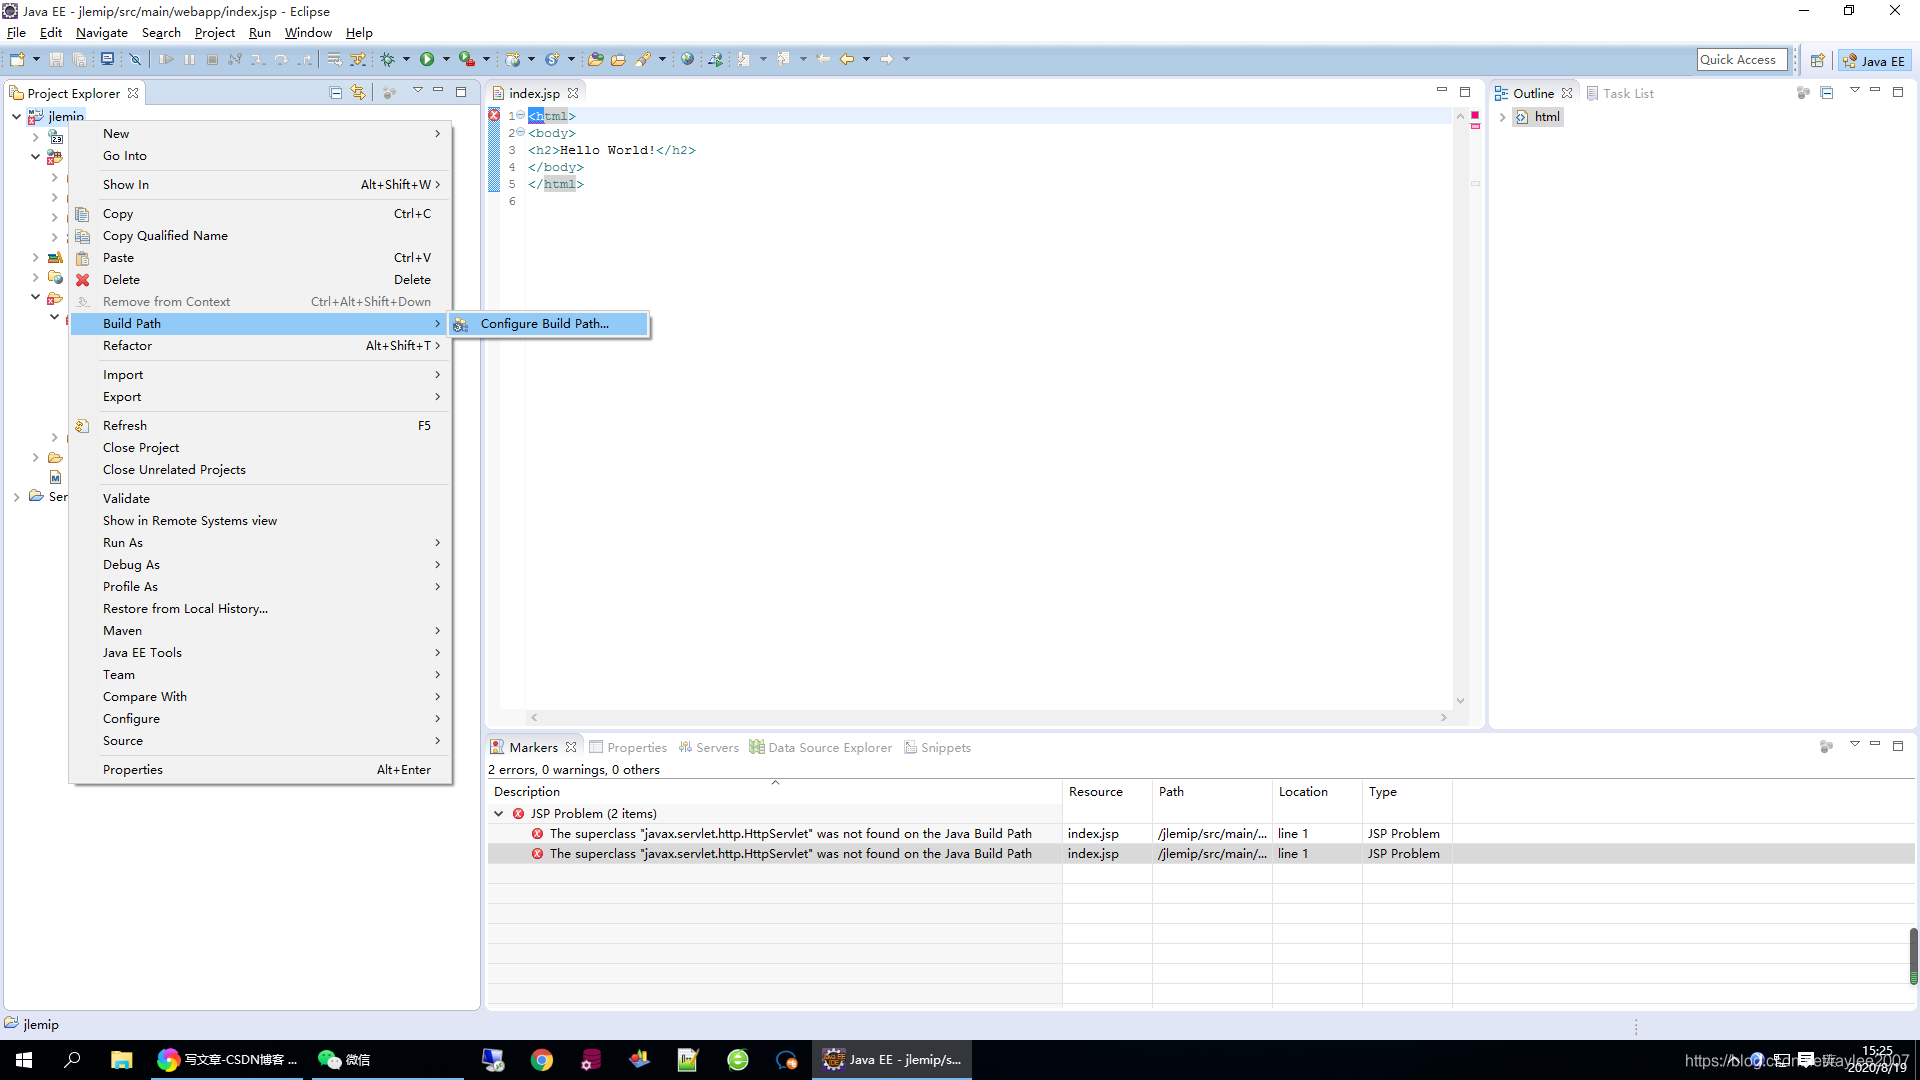This screenshot has width=1920, height=1080.
Task: Toggle Link with Editor in Project Explorer
Action: click(358, 93)
